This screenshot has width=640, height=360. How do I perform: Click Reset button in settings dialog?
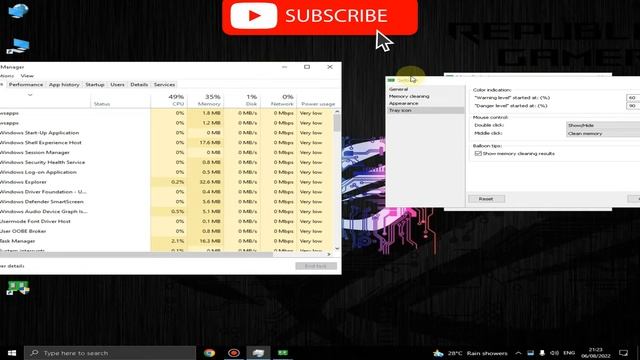pos(486,199)
